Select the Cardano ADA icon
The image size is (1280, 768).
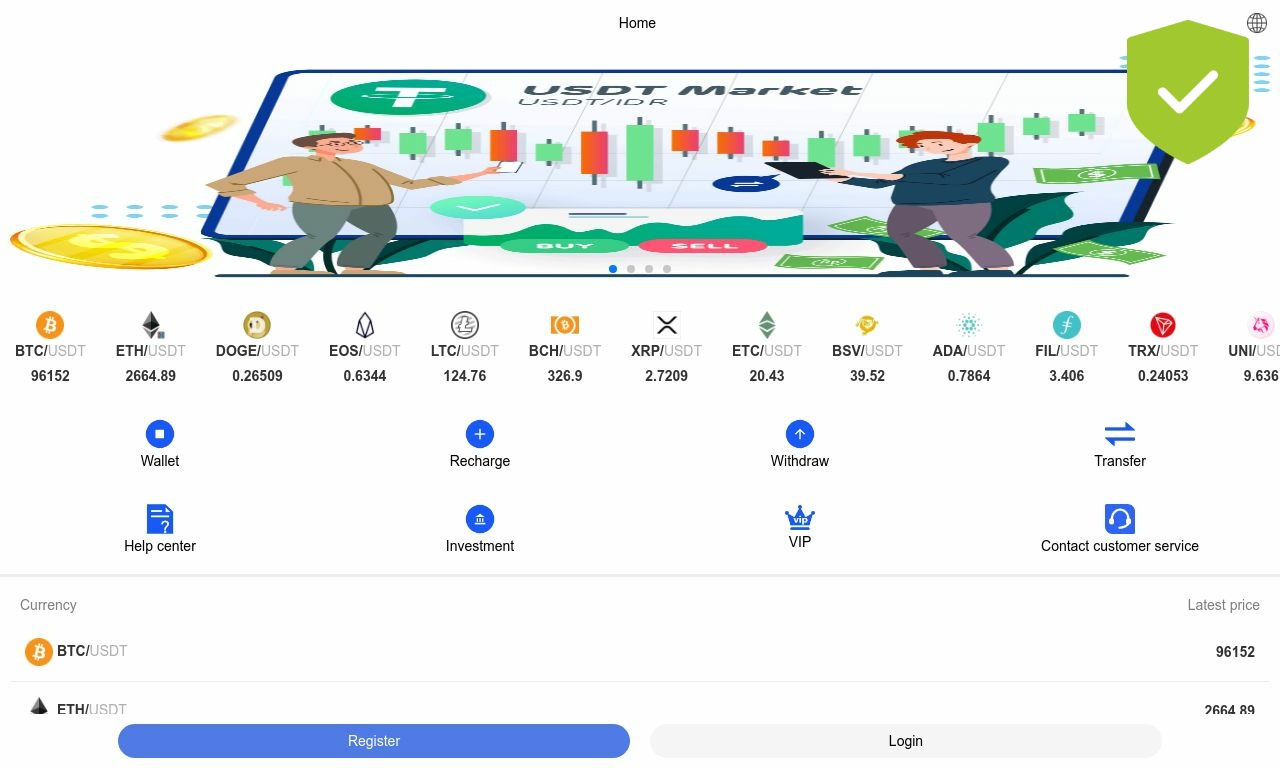[969, 325]
